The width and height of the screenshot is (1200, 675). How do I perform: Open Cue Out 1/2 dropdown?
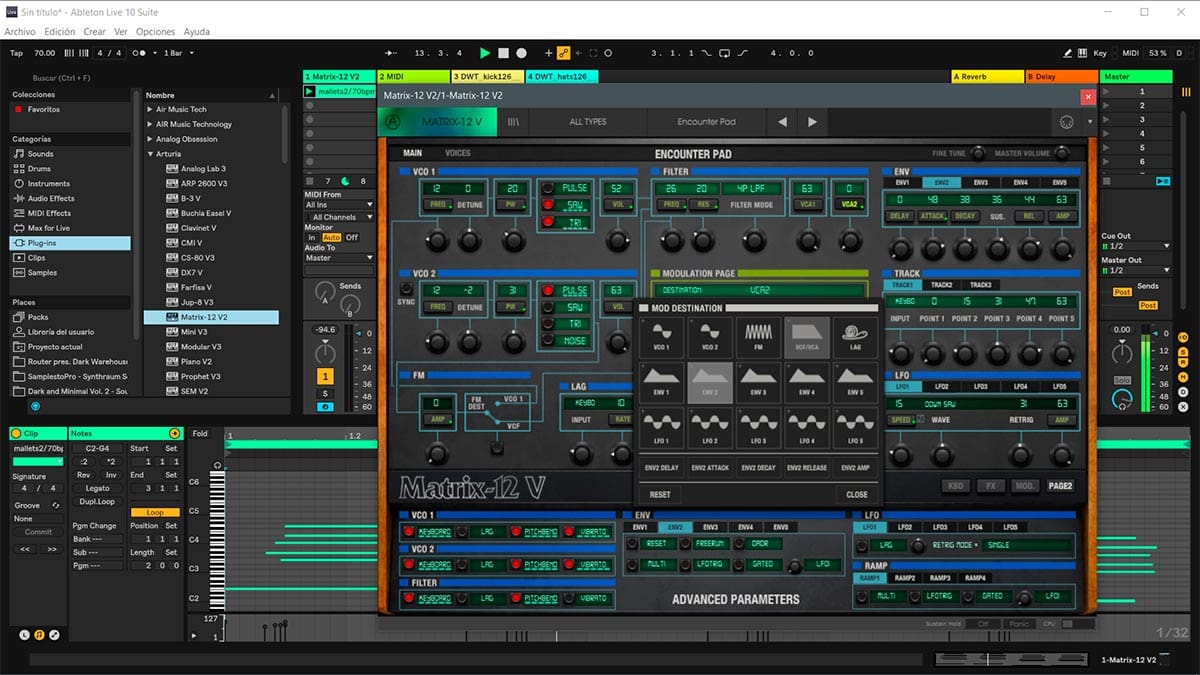(1135, 246)
